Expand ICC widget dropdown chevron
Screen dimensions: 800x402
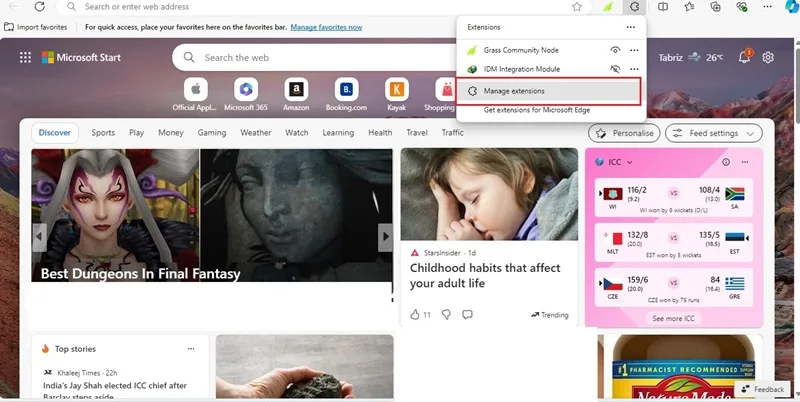tap(630, 162)
